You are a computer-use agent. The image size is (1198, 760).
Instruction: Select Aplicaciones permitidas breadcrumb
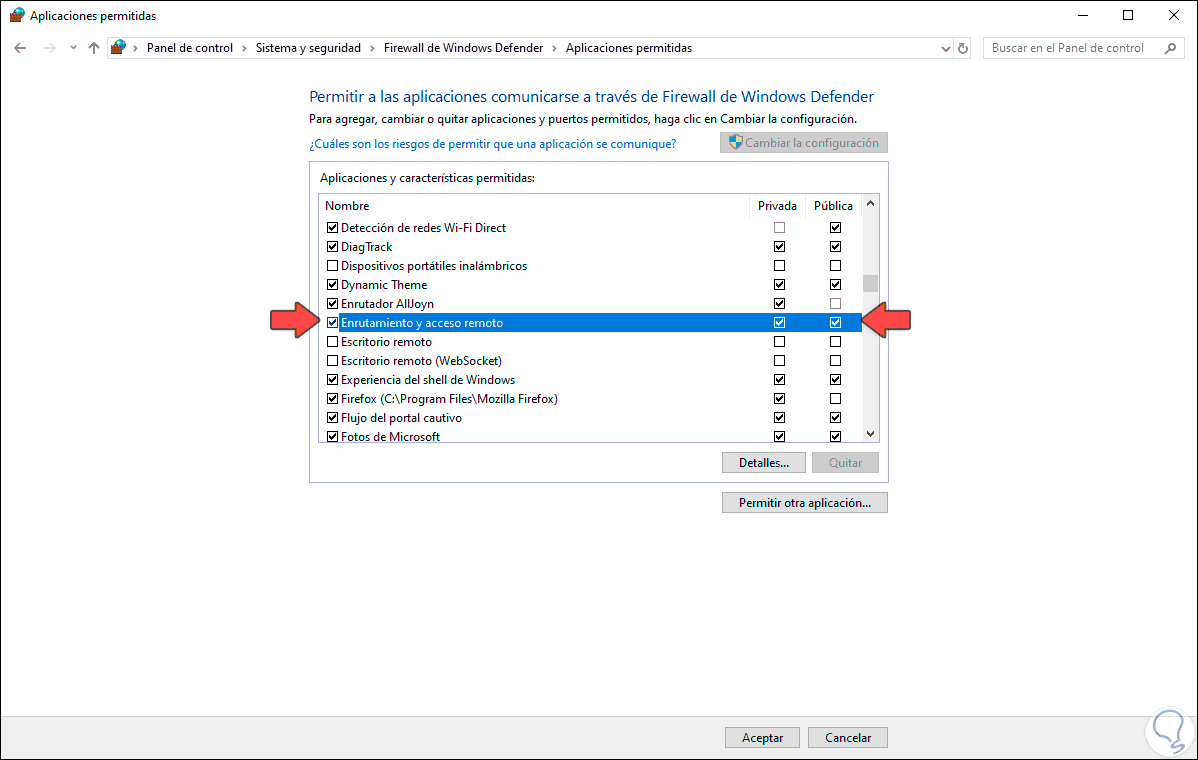[x=629, y=48]
